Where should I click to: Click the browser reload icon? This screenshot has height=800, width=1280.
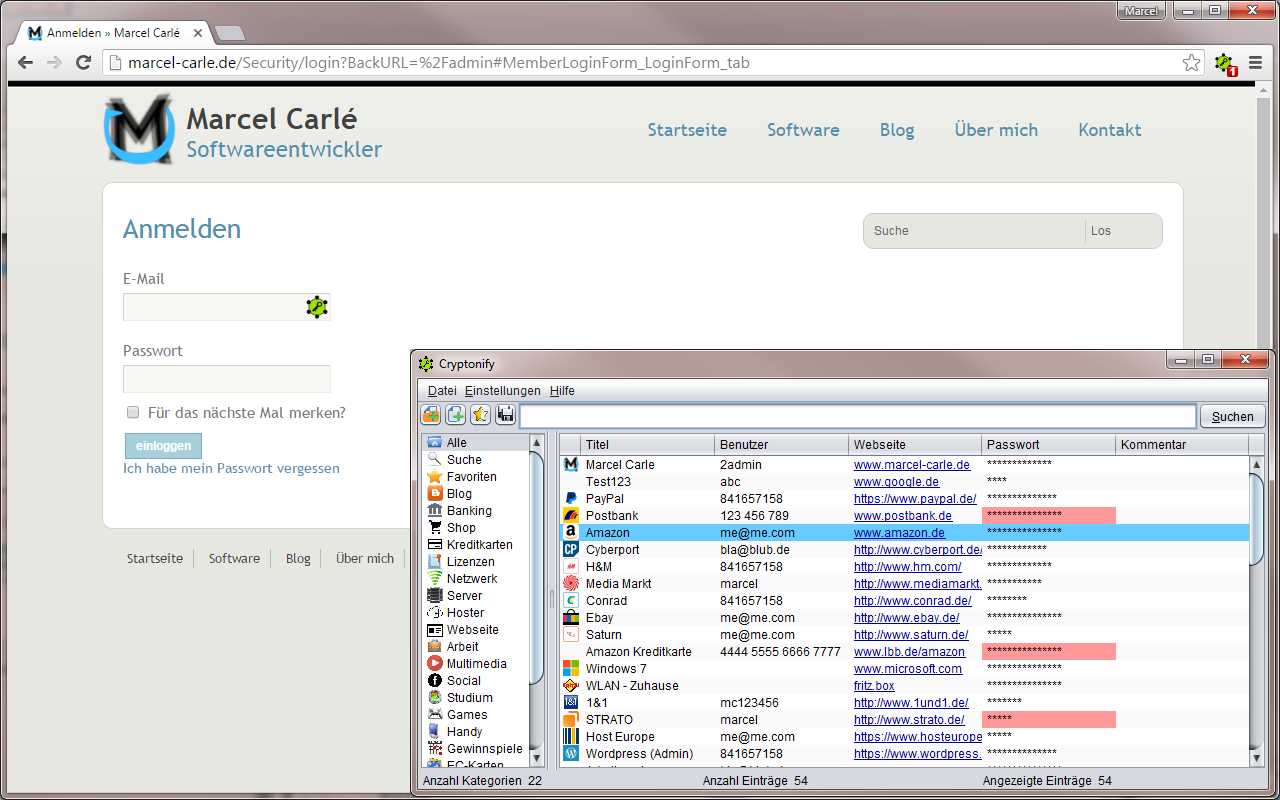point(84,63)
